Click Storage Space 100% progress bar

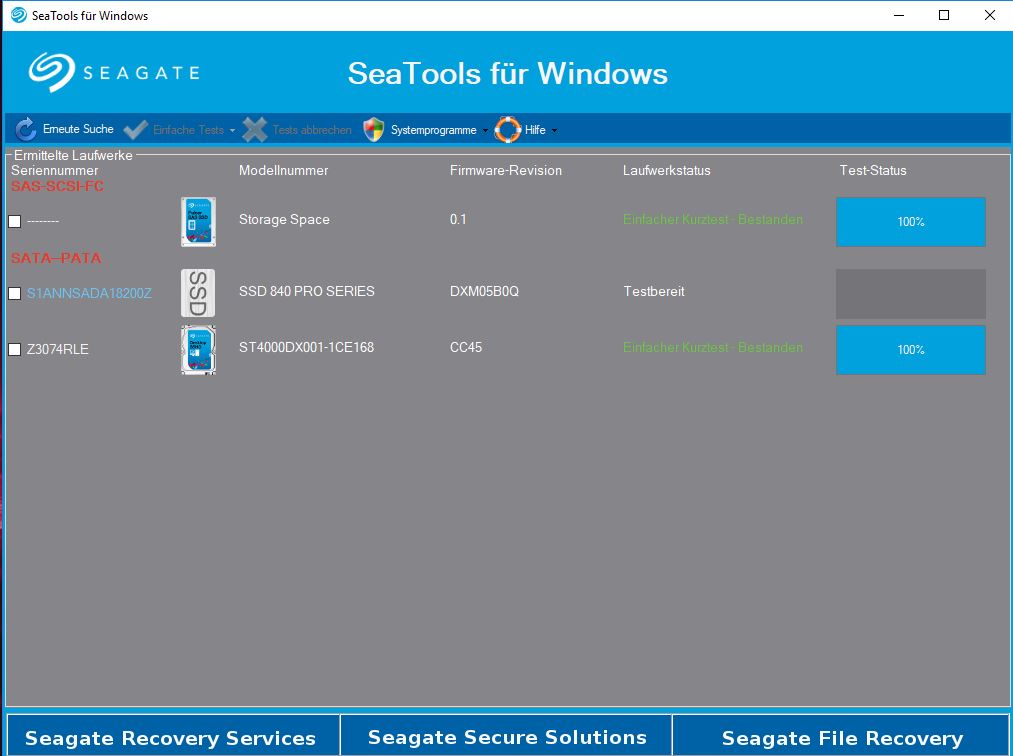click(x=911, y=222)
